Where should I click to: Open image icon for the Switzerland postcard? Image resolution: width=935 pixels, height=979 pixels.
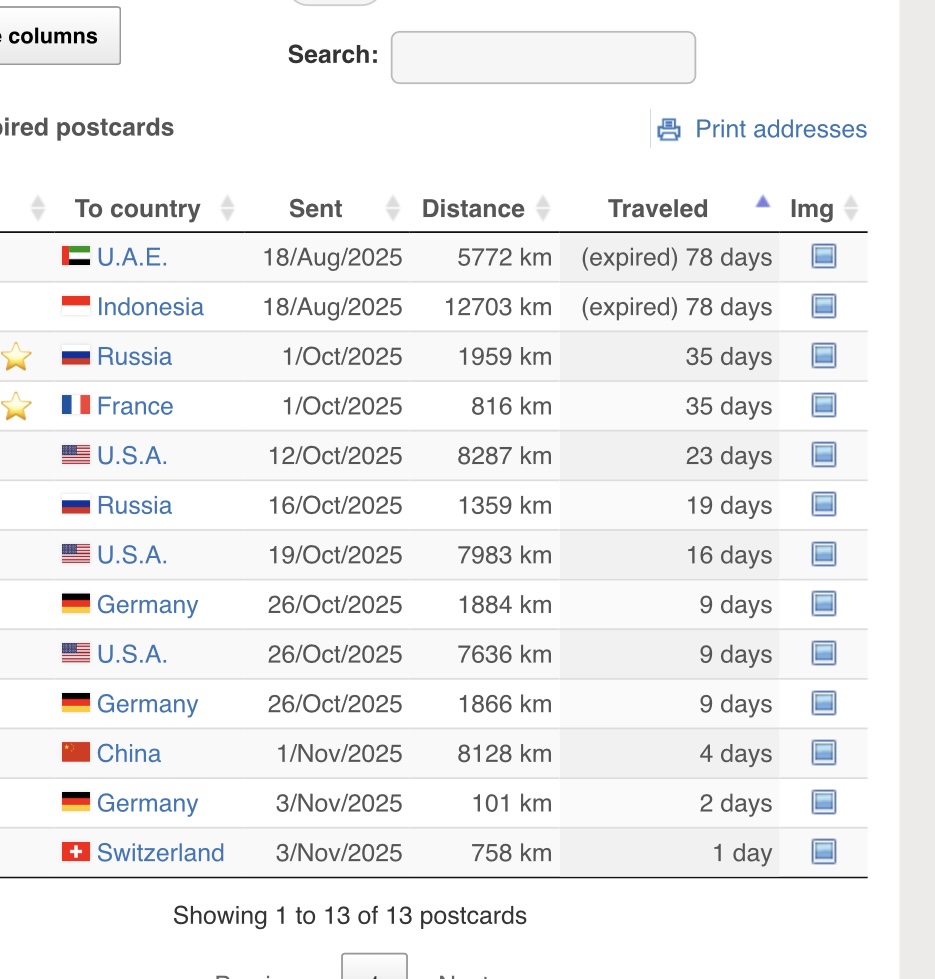tap(823, 852)
